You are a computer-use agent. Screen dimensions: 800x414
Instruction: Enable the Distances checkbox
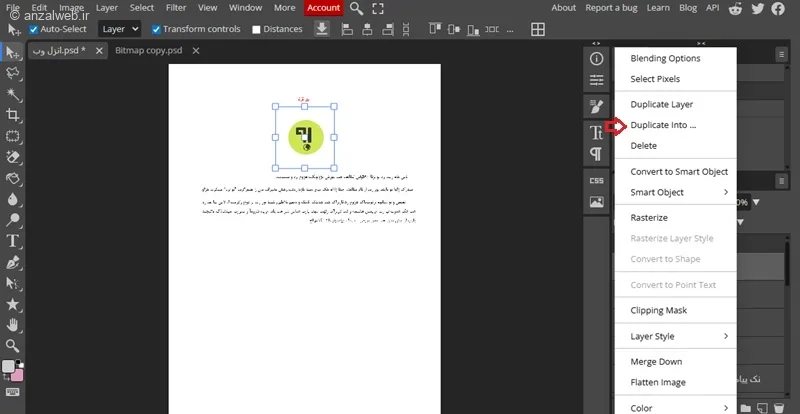(256, 29)
